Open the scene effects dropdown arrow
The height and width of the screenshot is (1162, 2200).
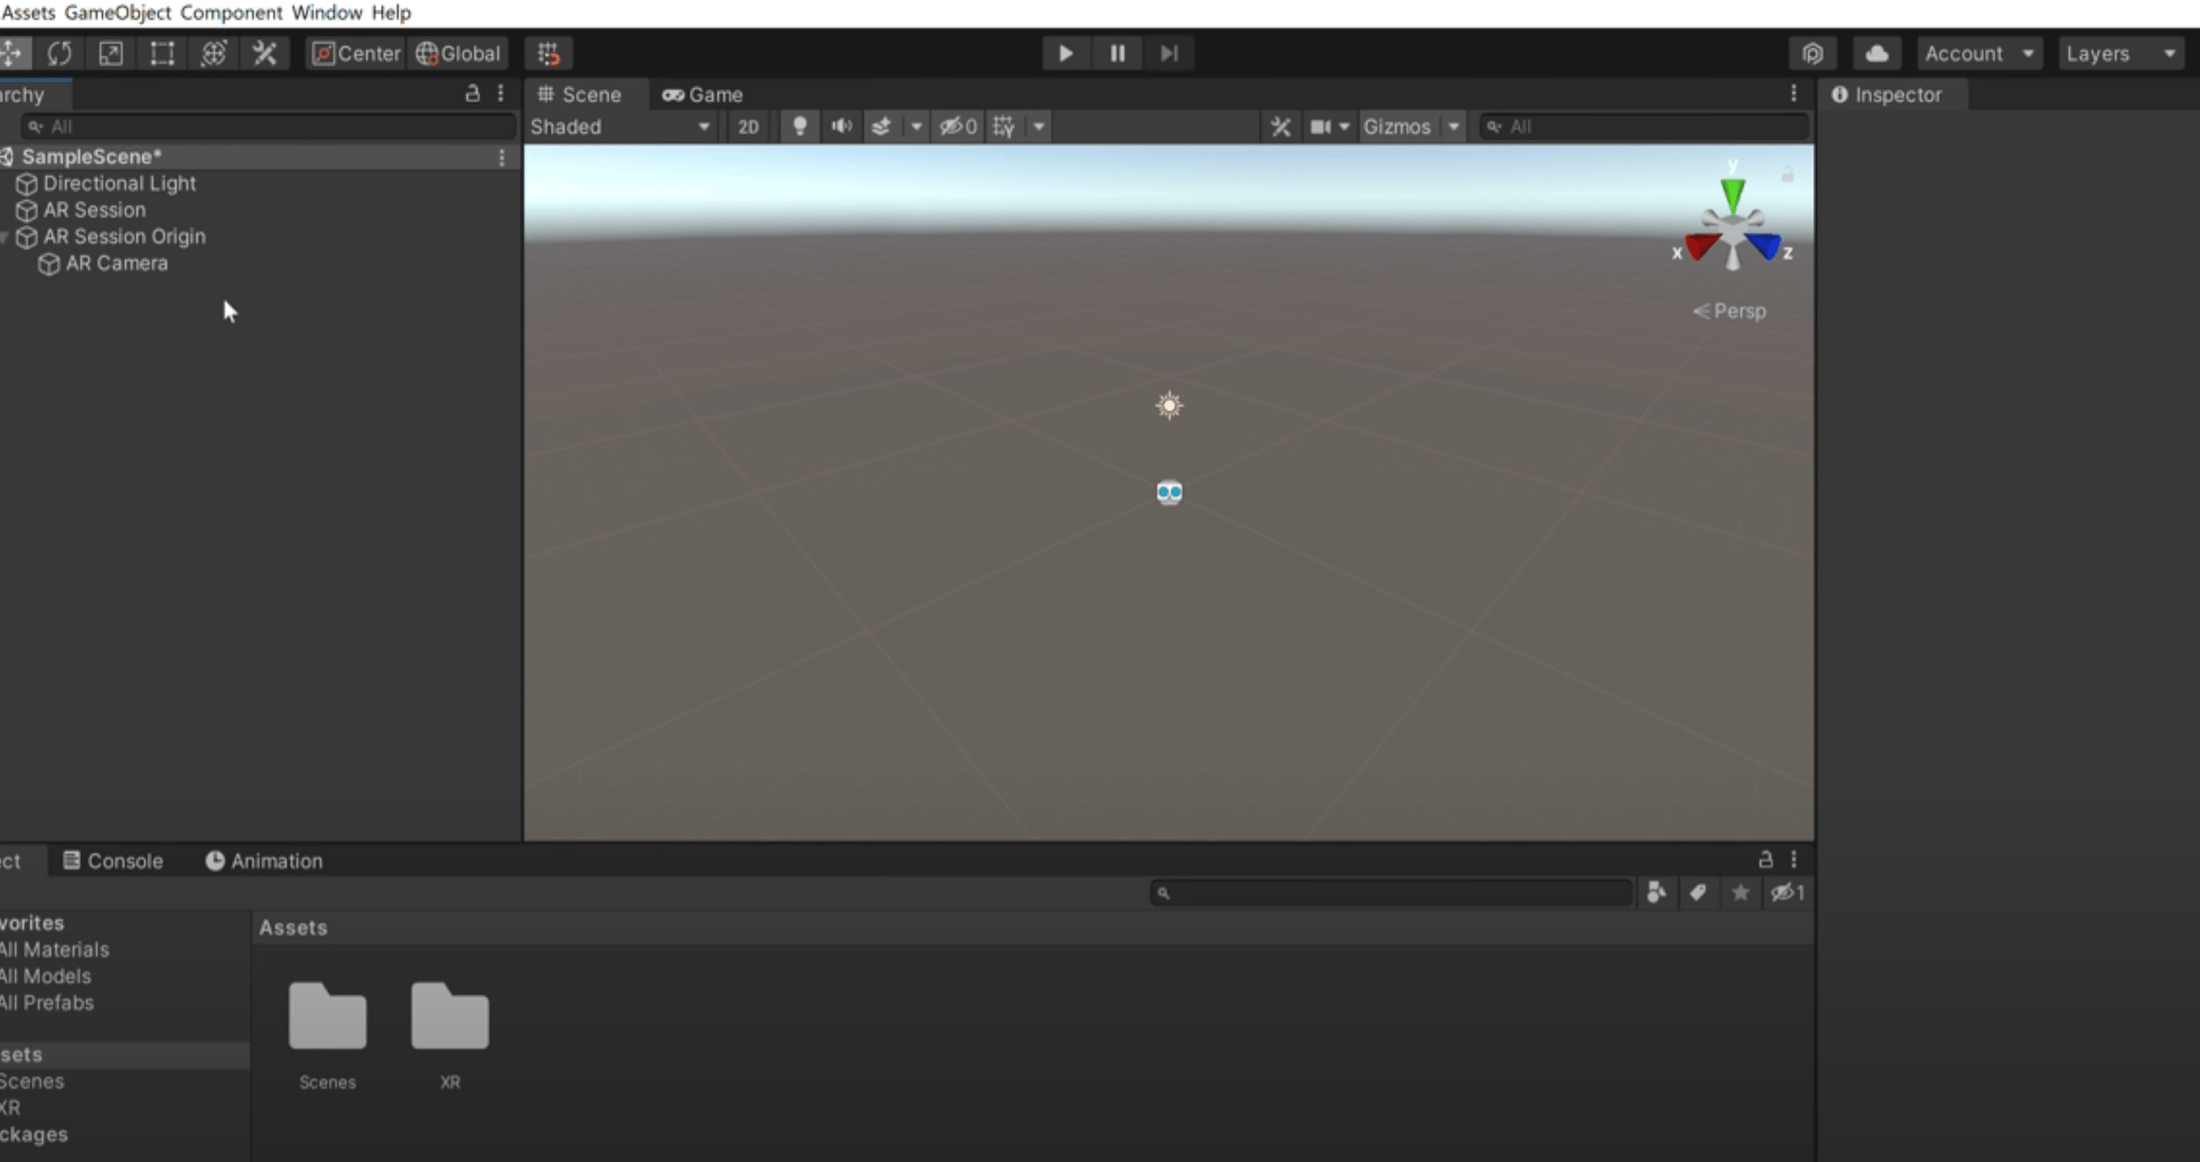click(916, 126)
